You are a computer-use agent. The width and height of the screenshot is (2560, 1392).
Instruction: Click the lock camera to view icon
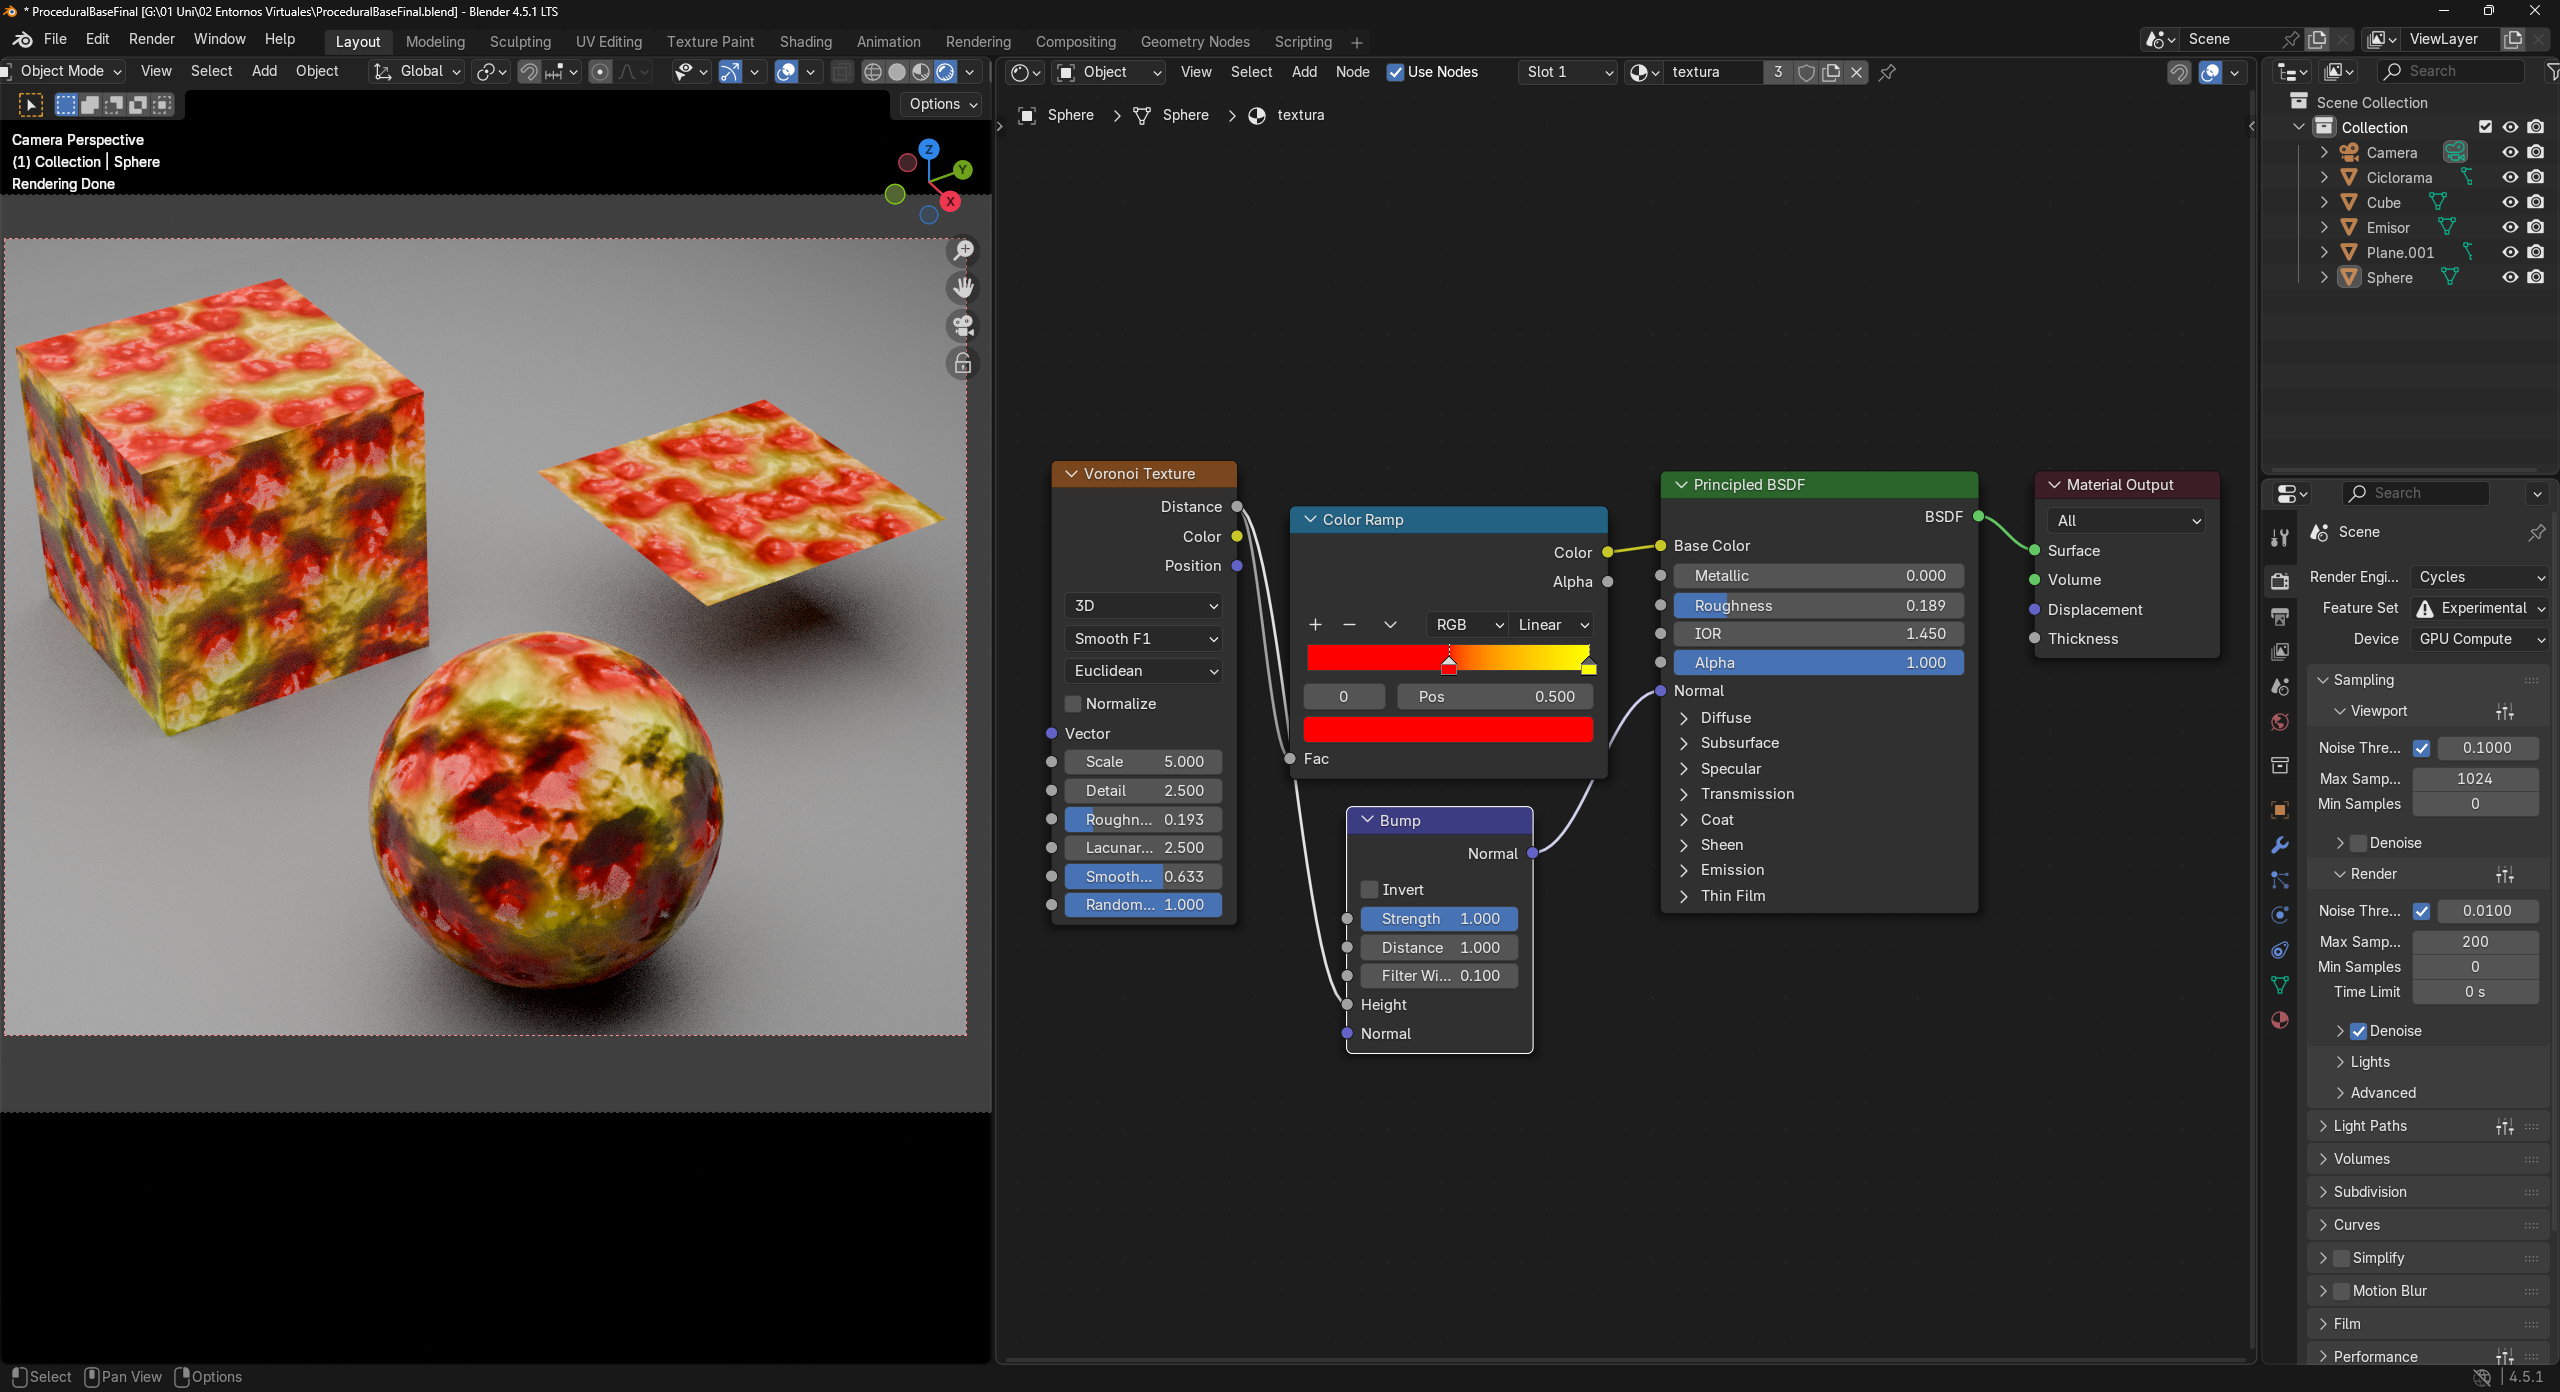click(963, 364)
